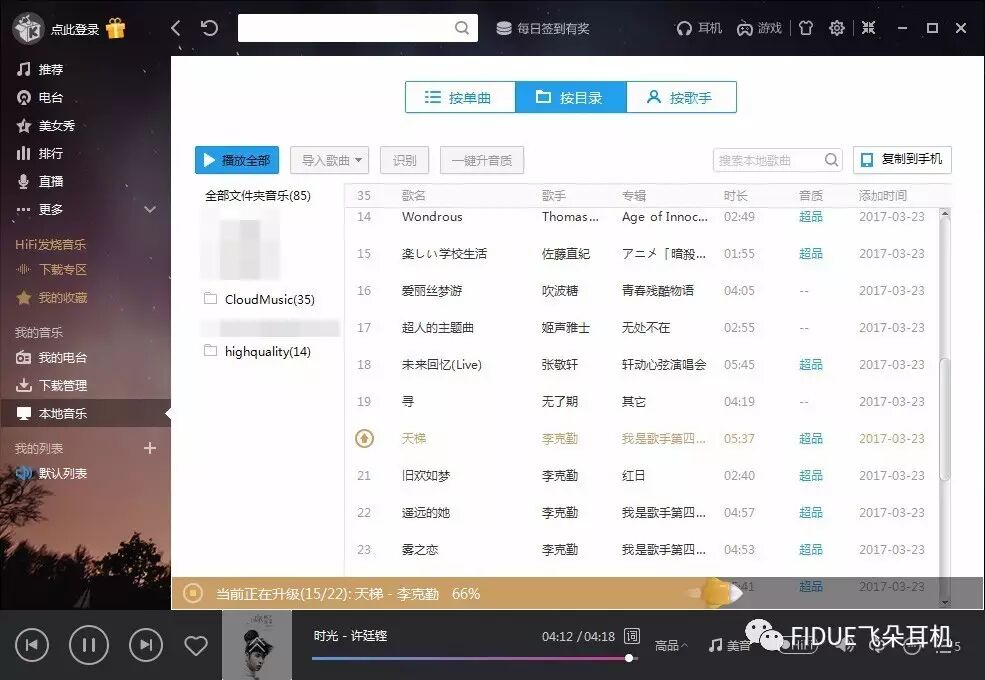Select the song 旧欢如梦
This screenshot has width=985, height=680.
(x=426, y=475)
